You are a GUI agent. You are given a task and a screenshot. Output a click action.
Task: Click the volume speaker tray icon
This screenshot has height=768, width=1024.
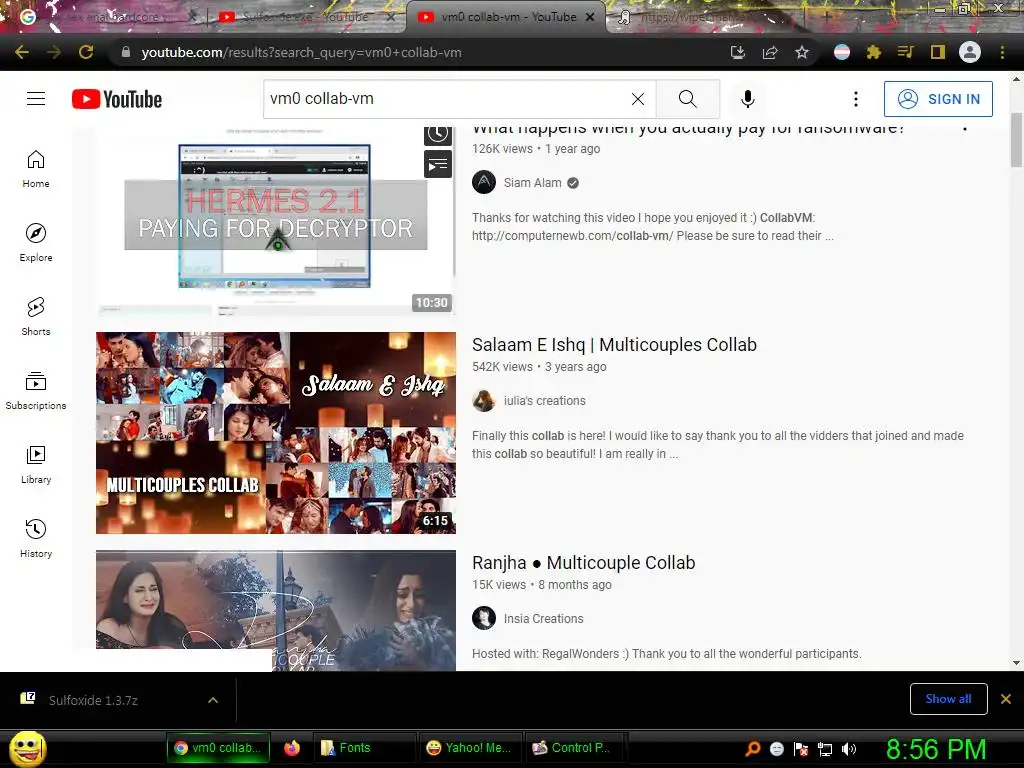(849, 749)
